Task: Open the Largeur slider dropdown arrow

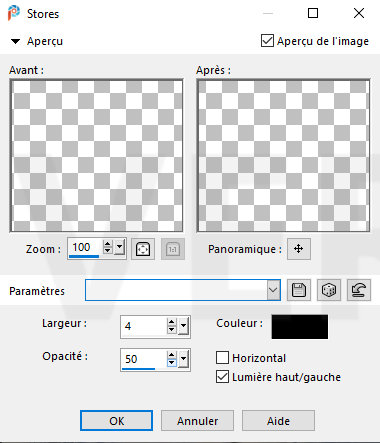Action: [184, 326]
